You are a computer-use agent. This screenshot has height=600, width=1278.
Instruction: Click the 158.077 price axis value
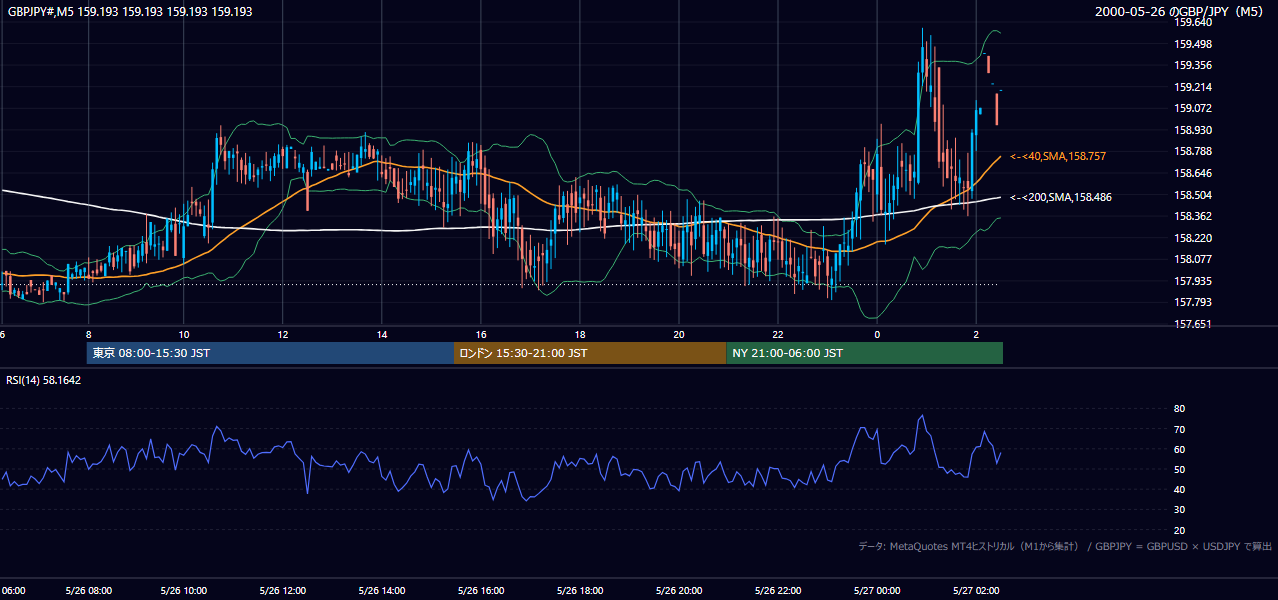tap(1193, 259)
